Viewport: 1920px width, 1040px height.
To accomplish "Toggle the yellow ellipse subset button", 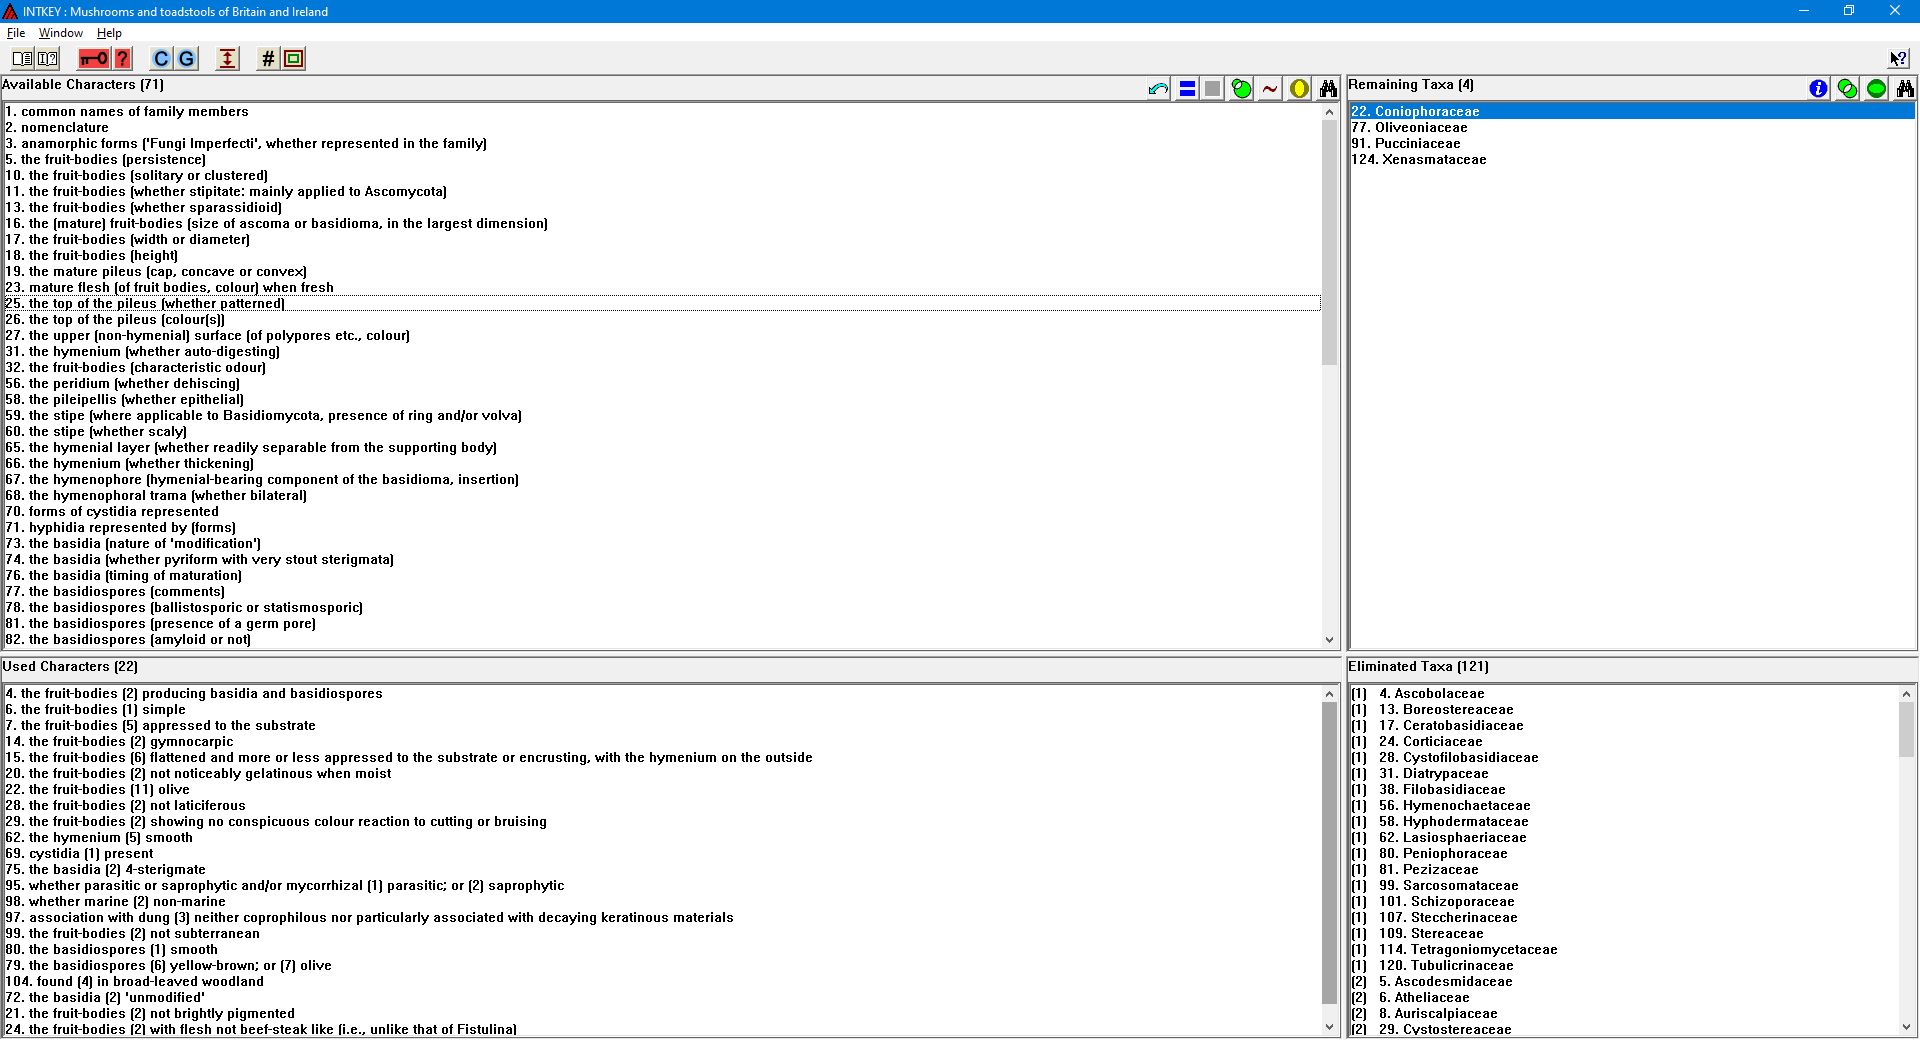I will (1299, 89).
